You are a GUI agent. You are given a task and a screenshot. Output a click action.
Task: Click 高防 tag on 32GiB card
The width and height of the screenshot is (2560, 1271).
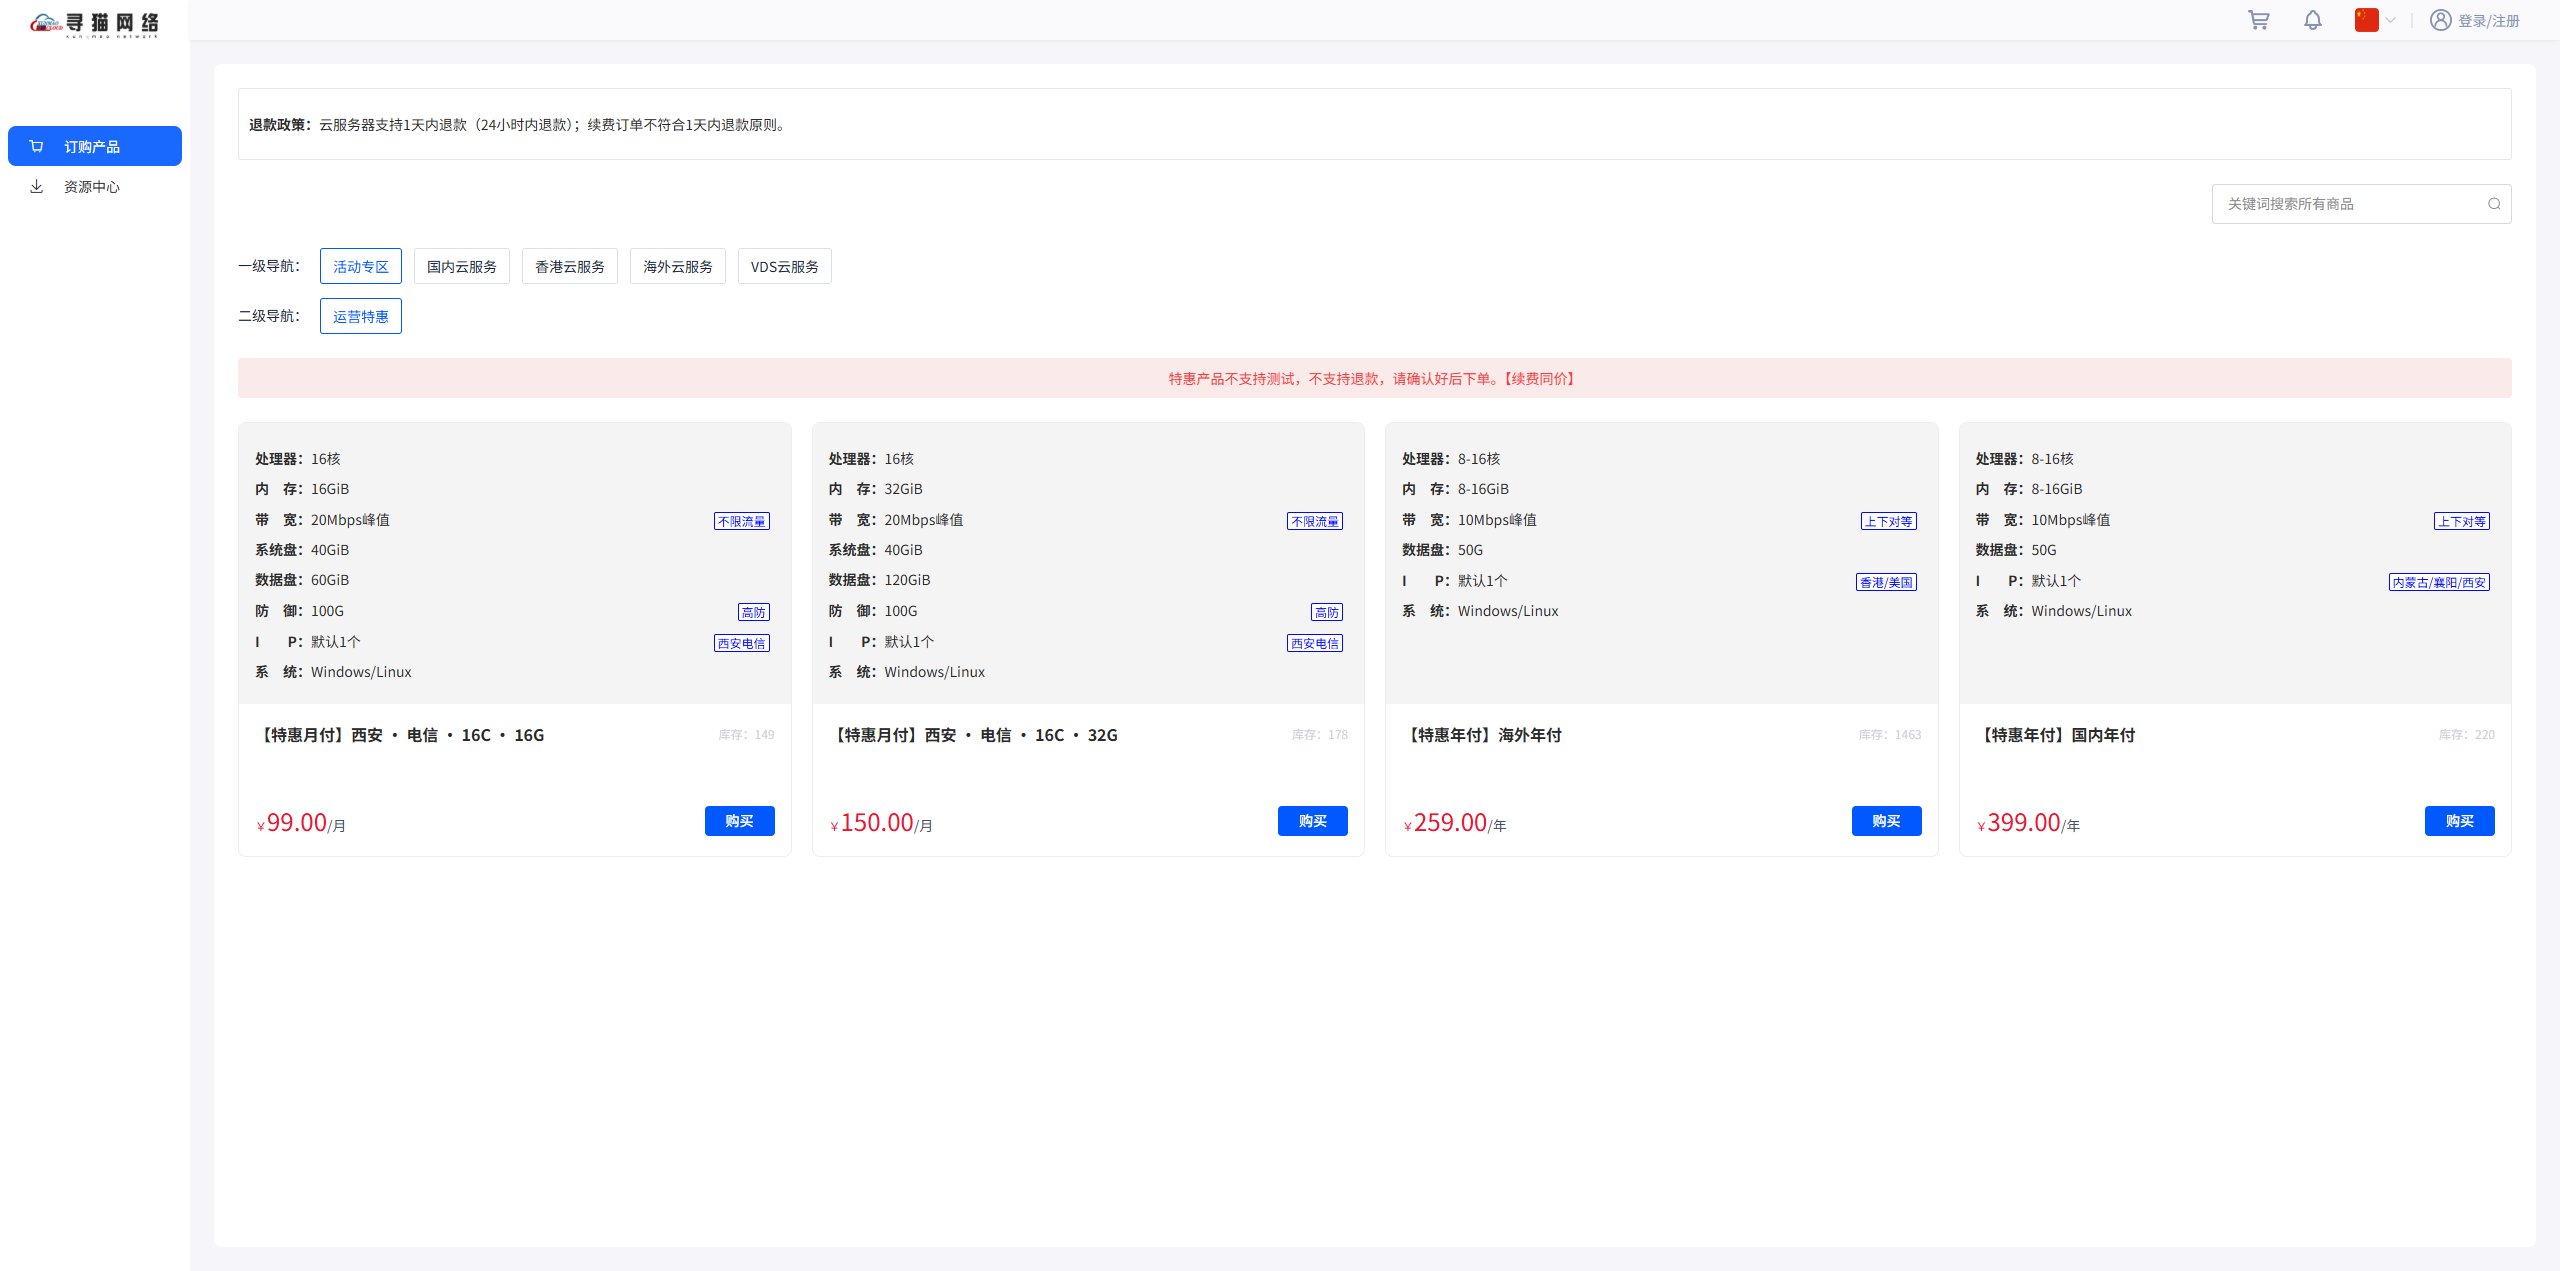1327,612
